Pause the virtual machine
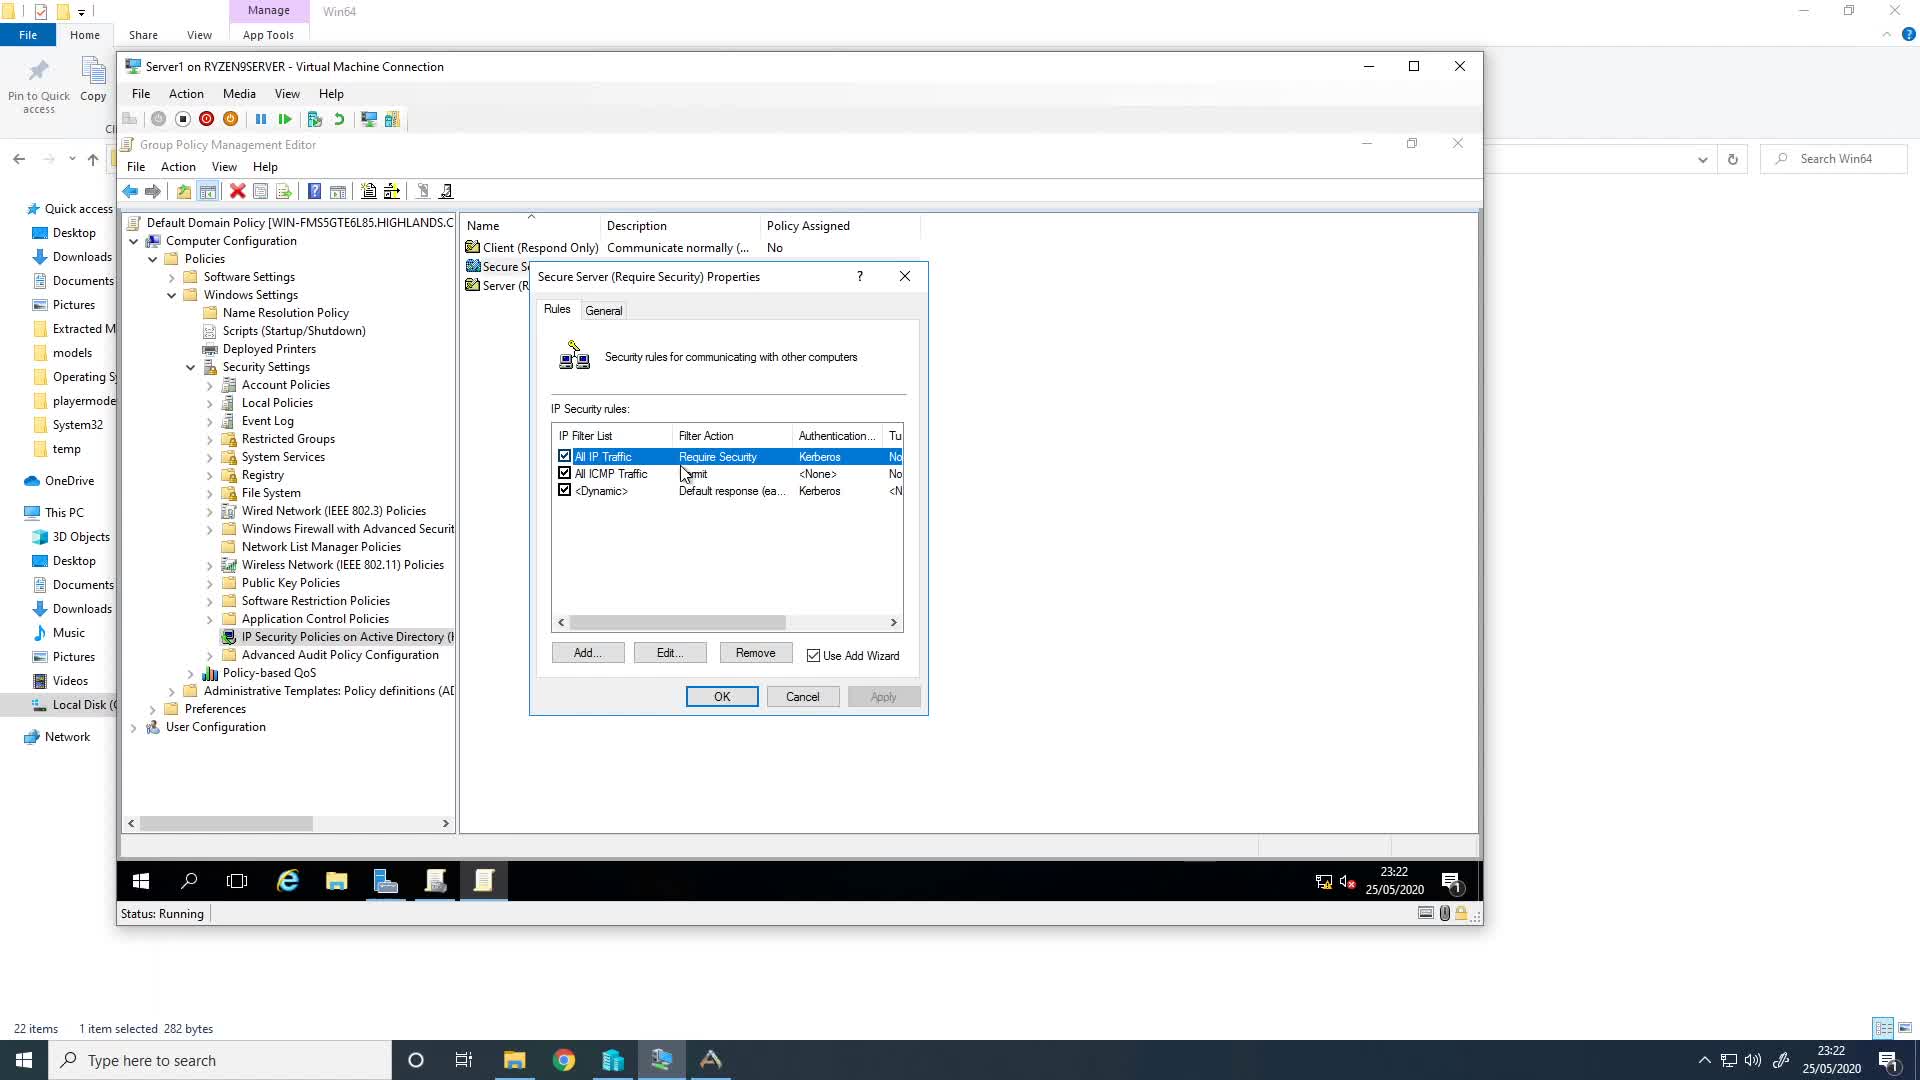The image size is (1920, 1080). pos(261,119)
